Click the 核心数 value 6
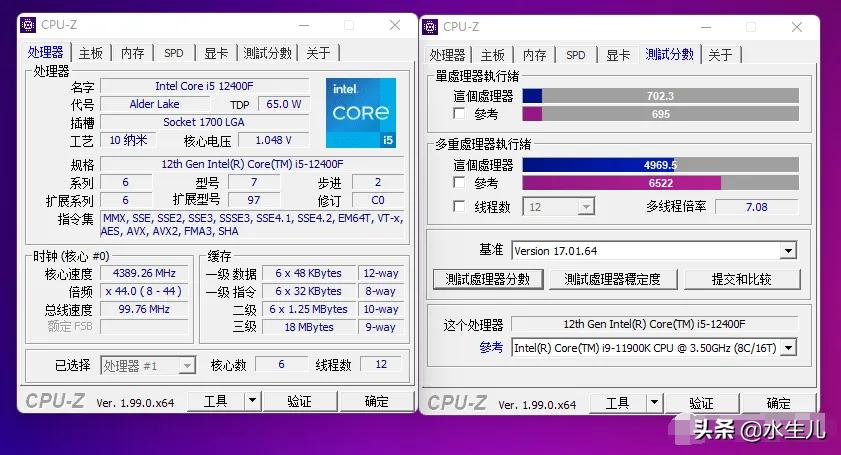Viewport: 841px width, 455px height. pyautogui.click(x=282, y=364)
